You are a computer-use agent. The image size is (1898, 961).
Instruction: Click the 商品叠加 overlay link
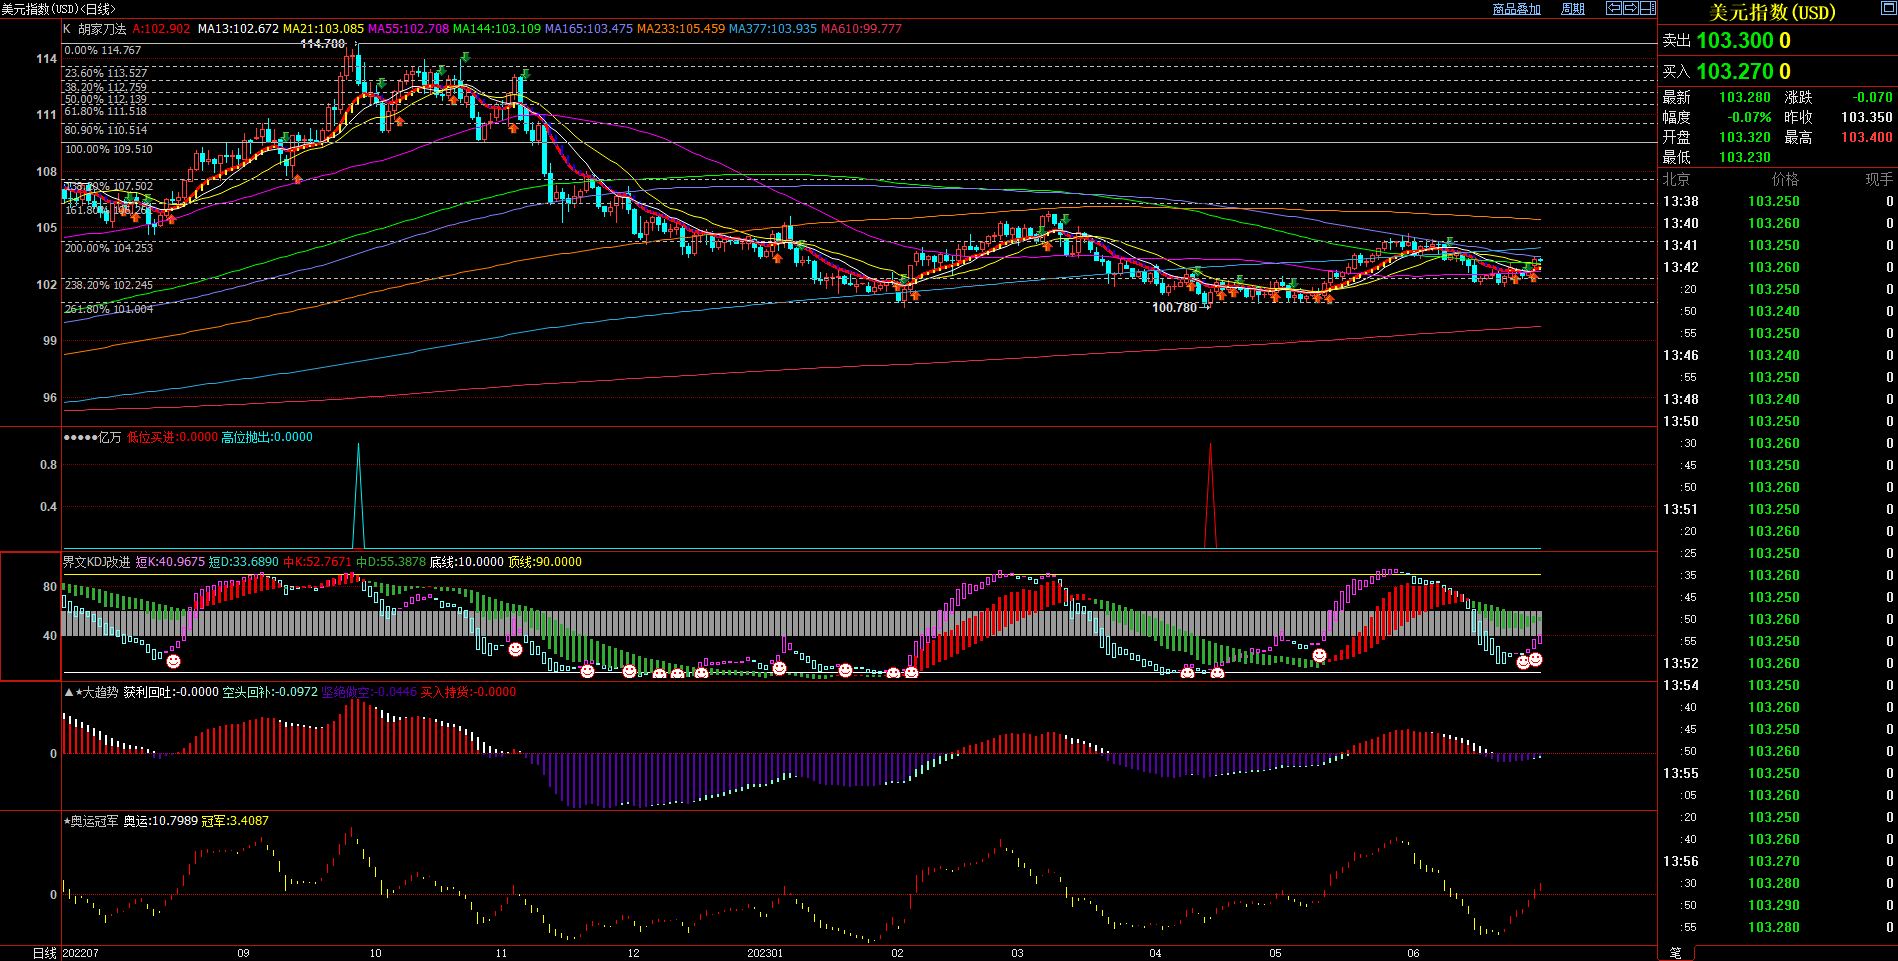pyautogui.click(x=1516, y=9)
